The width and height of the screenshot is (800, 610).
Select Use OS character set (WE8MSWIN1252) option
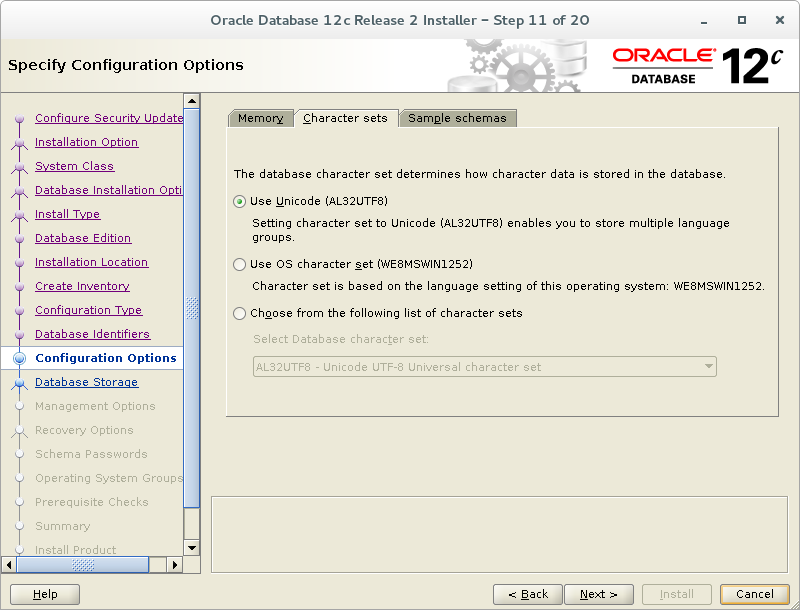point(239,264)
